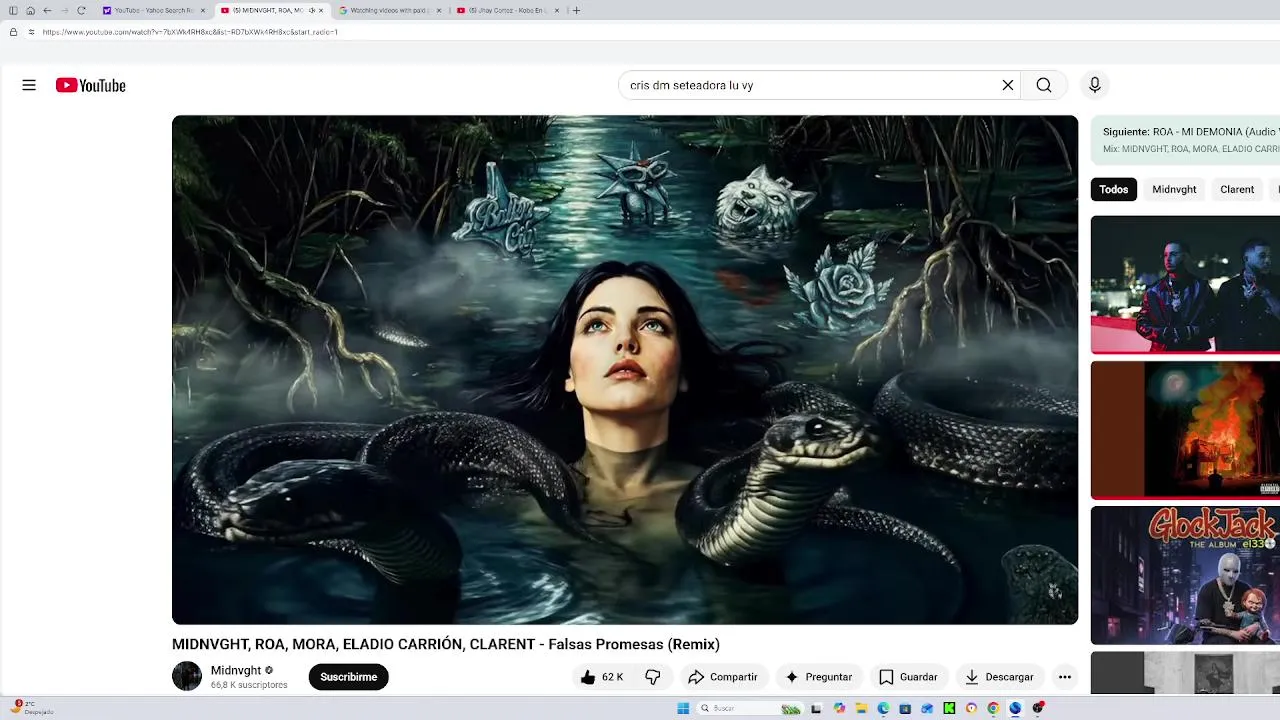Close the Jhay Cortez tab

click(x=557, y=10)
